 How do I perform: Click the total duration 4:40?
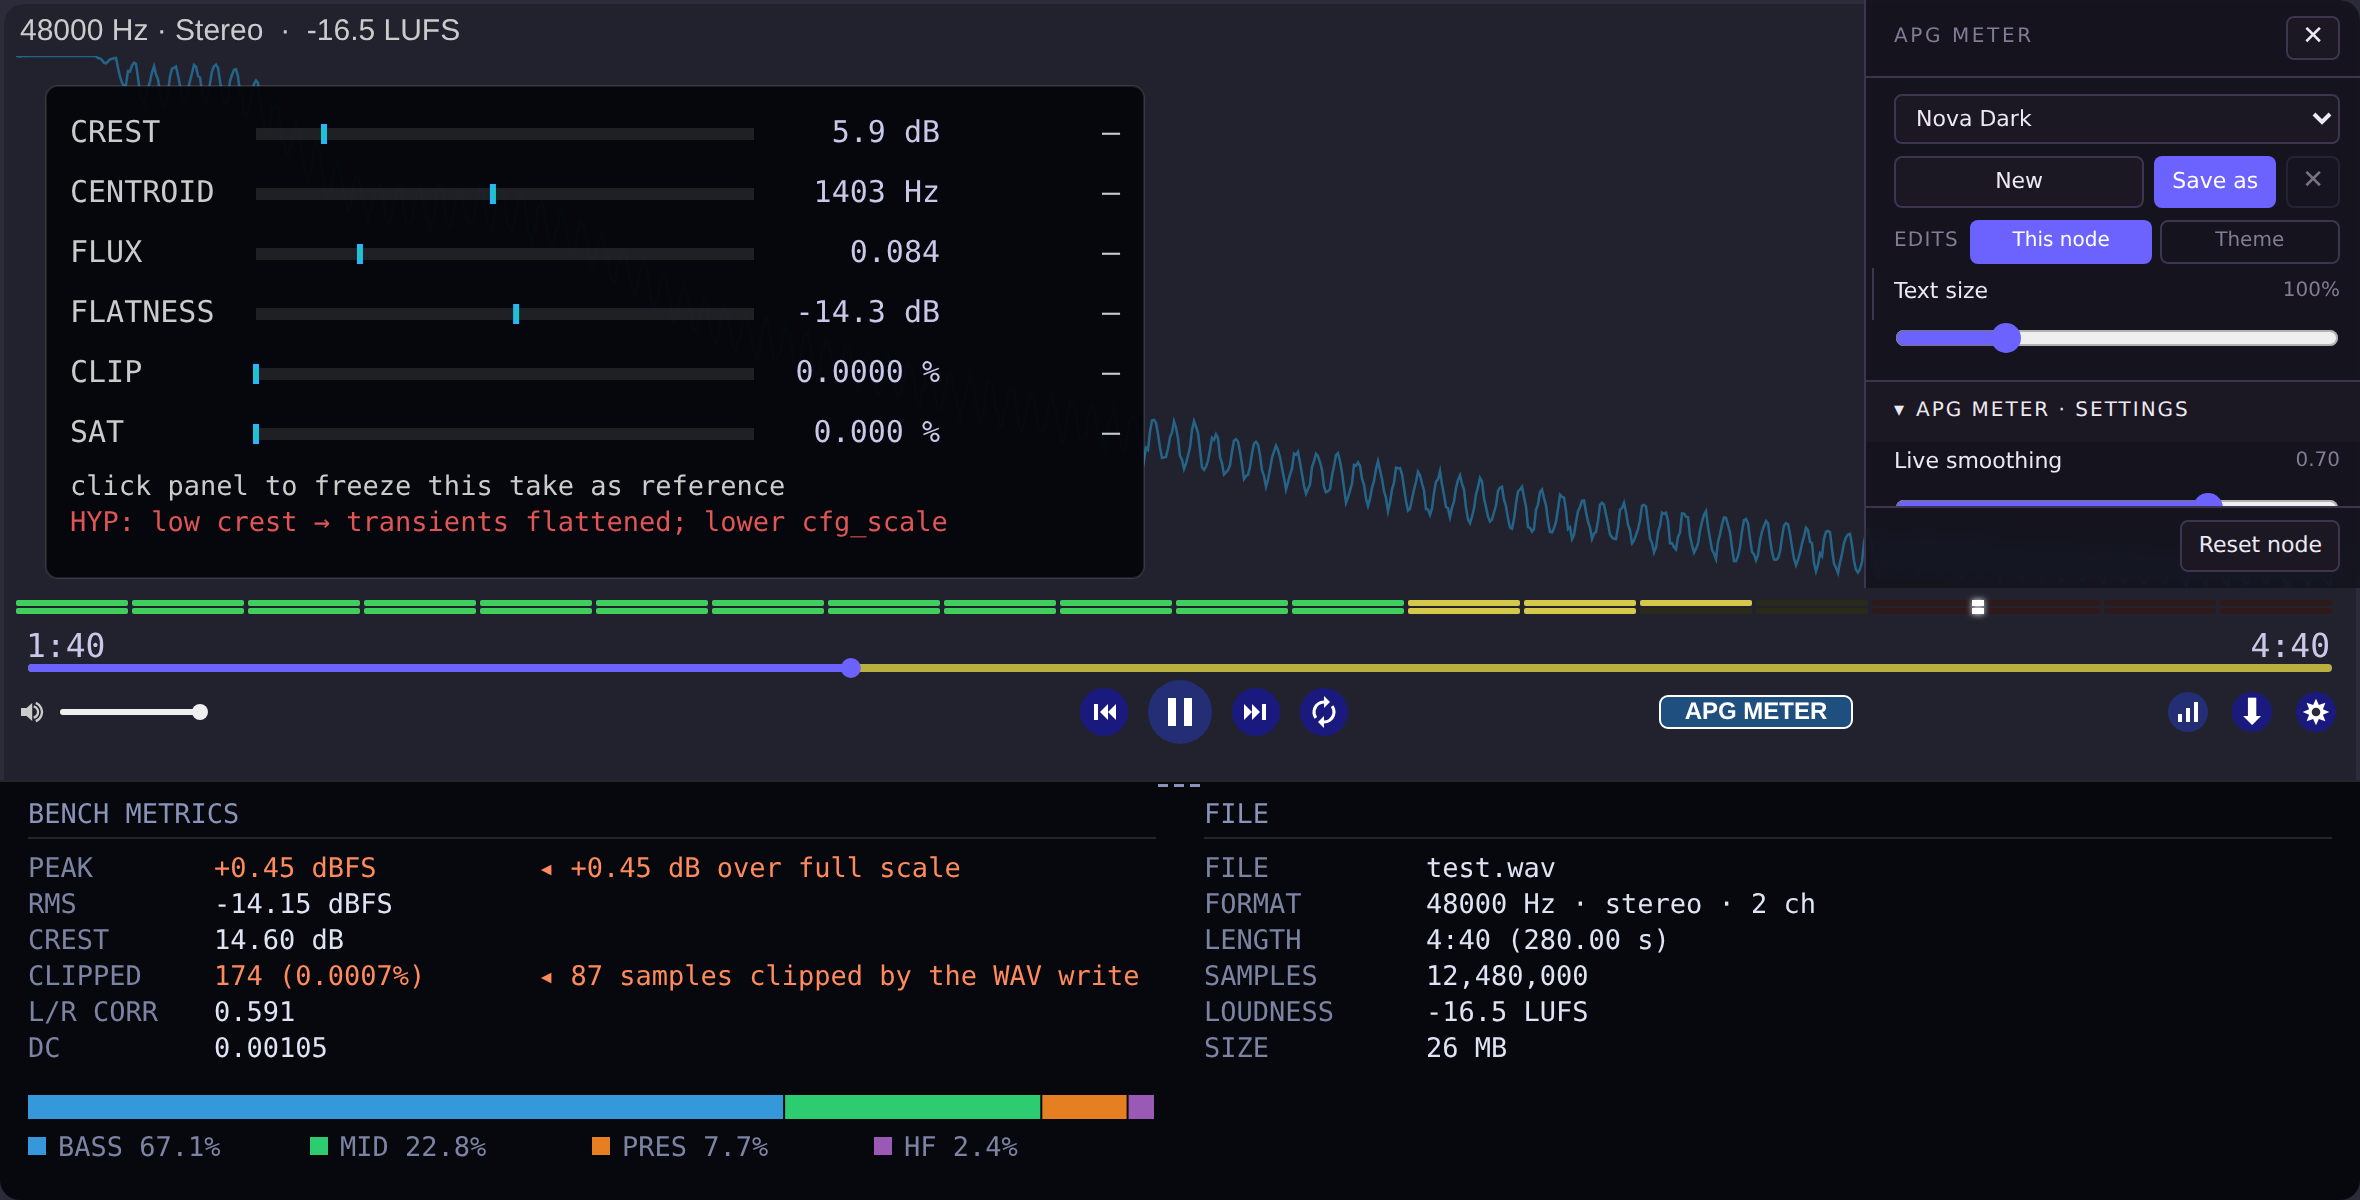point(2290,646)
